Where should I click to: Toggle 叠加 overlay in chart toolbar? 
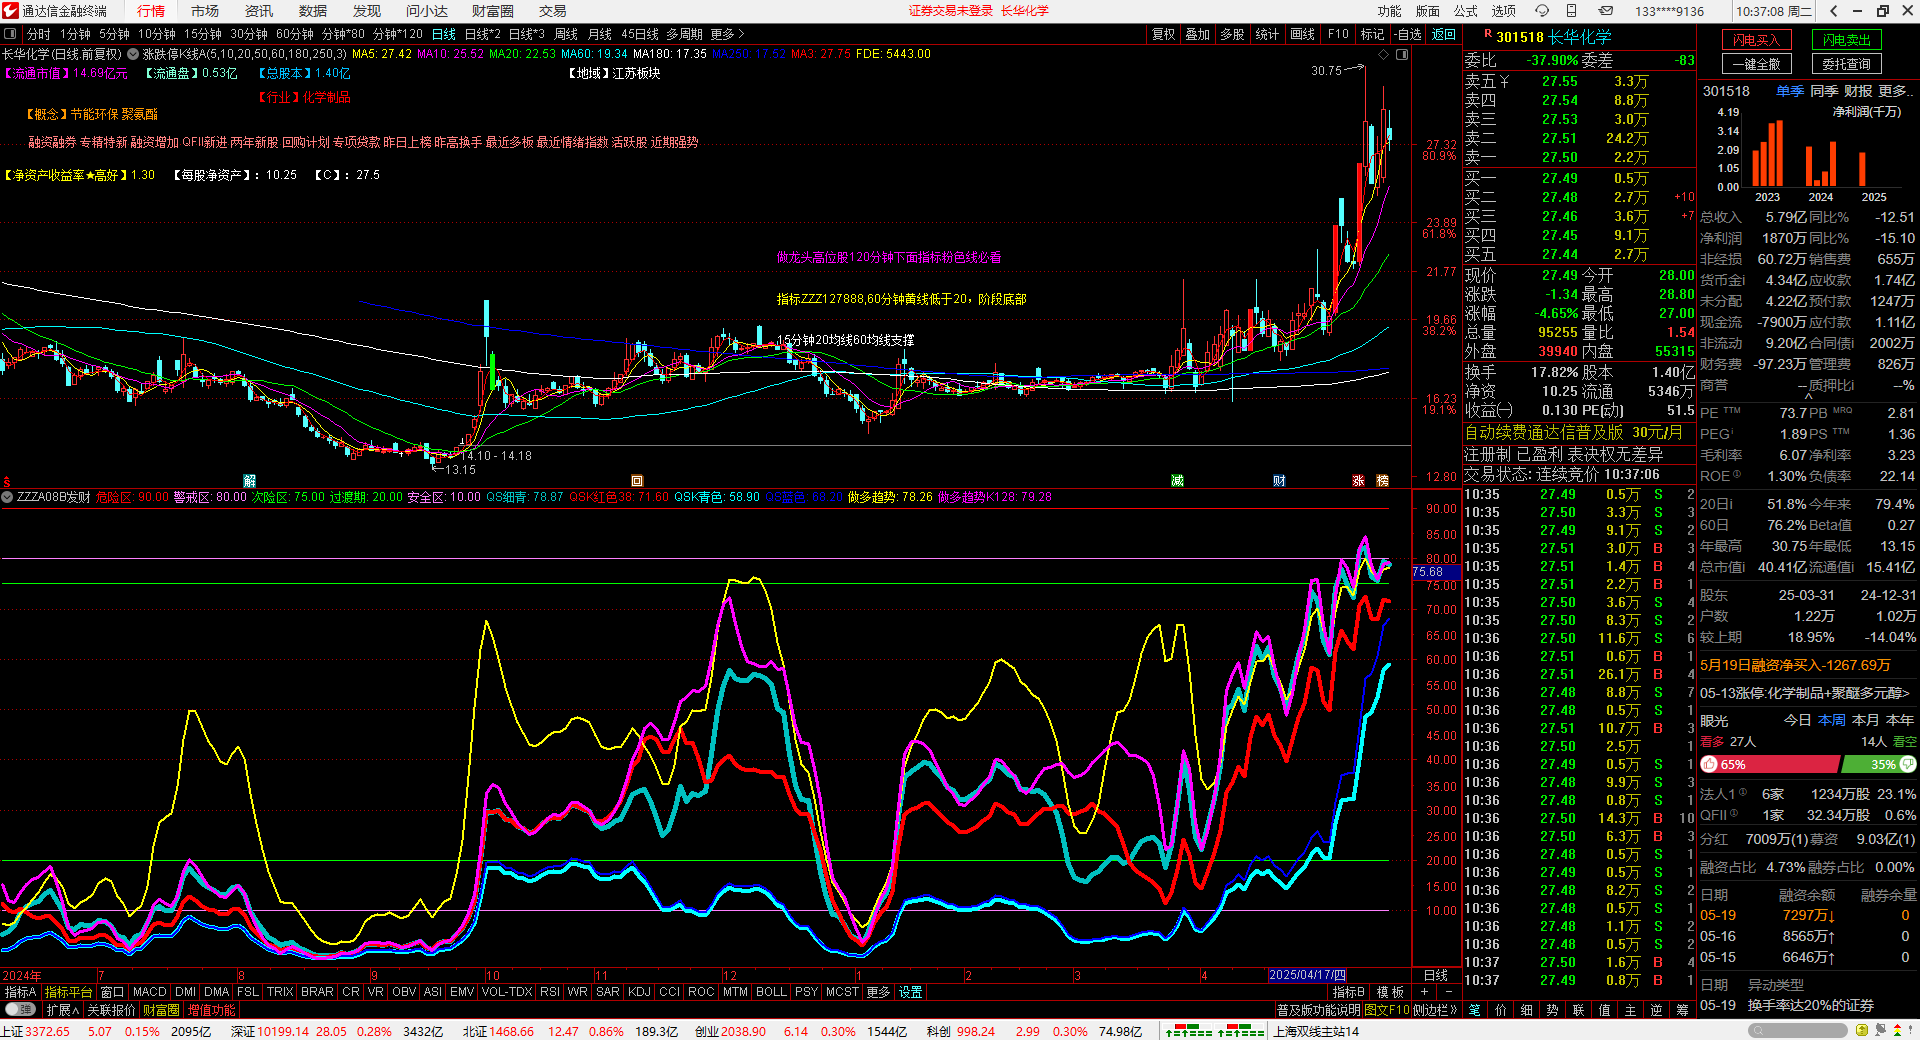point(1198,34)
